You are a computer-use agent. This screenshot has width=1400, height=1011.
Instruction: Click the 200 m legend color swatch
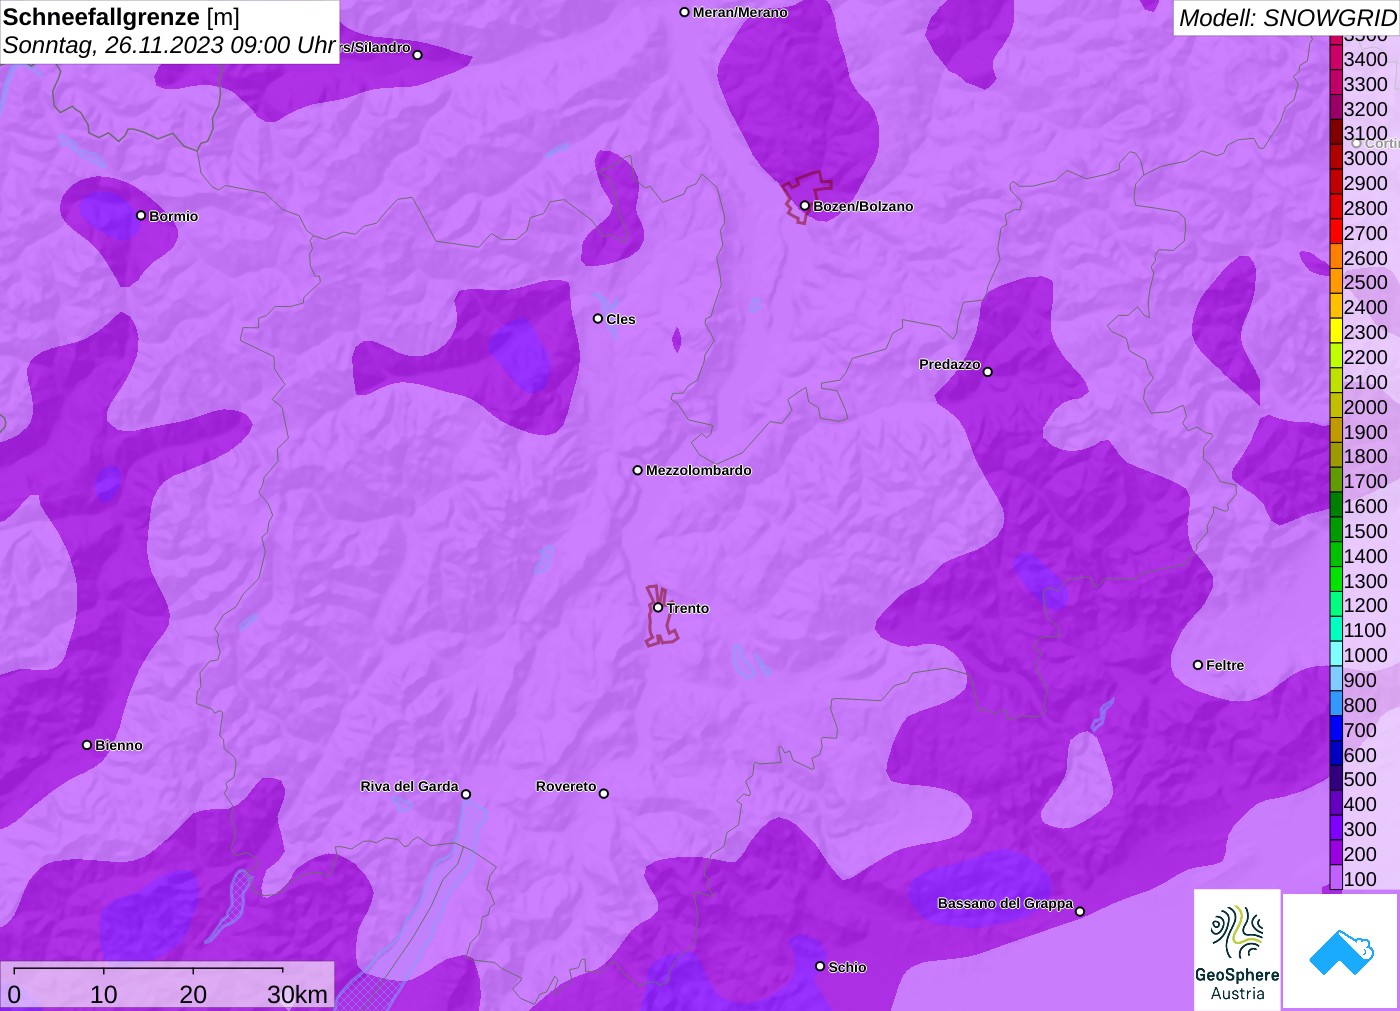pos(1336,854)
